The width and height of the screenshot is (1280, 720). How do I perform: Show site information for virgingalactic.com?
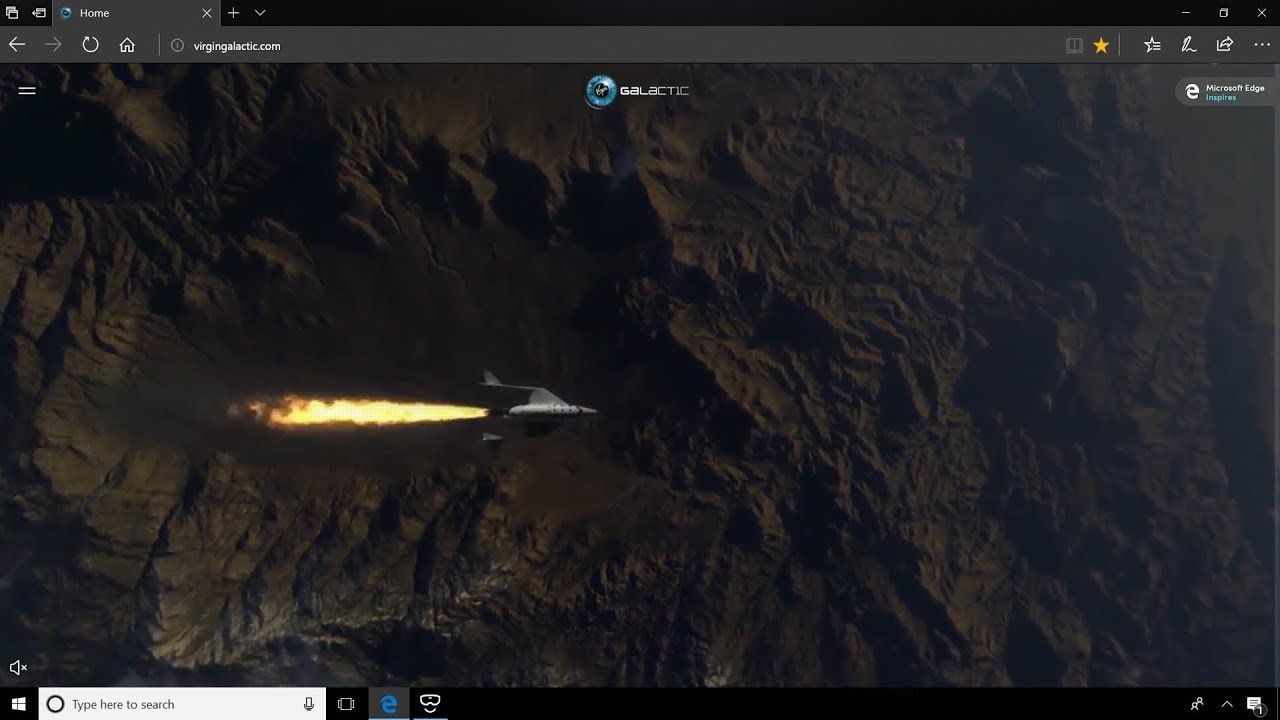point(178,45)
